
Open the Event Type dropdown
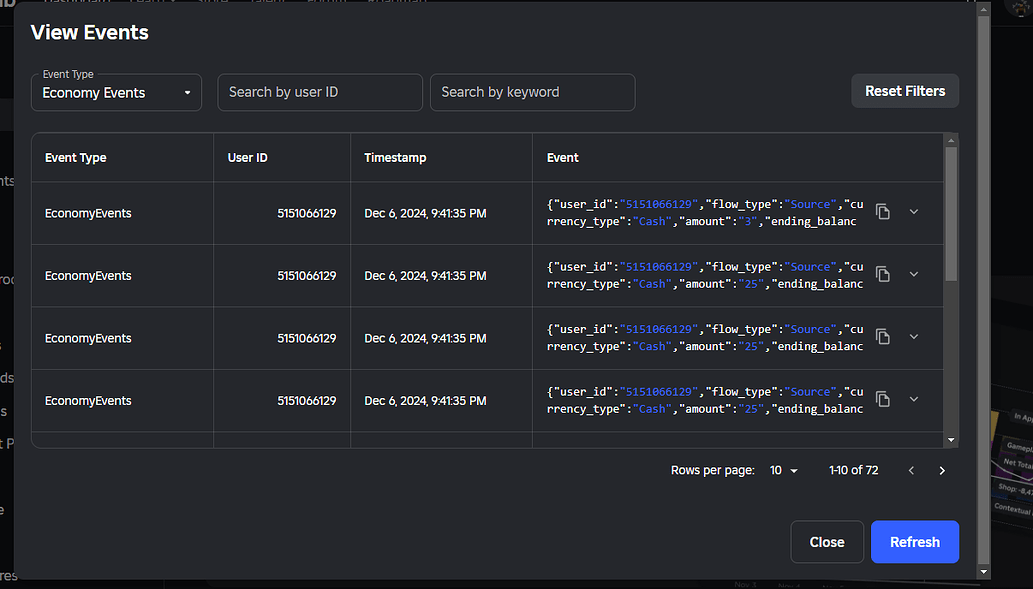point(116,92)
